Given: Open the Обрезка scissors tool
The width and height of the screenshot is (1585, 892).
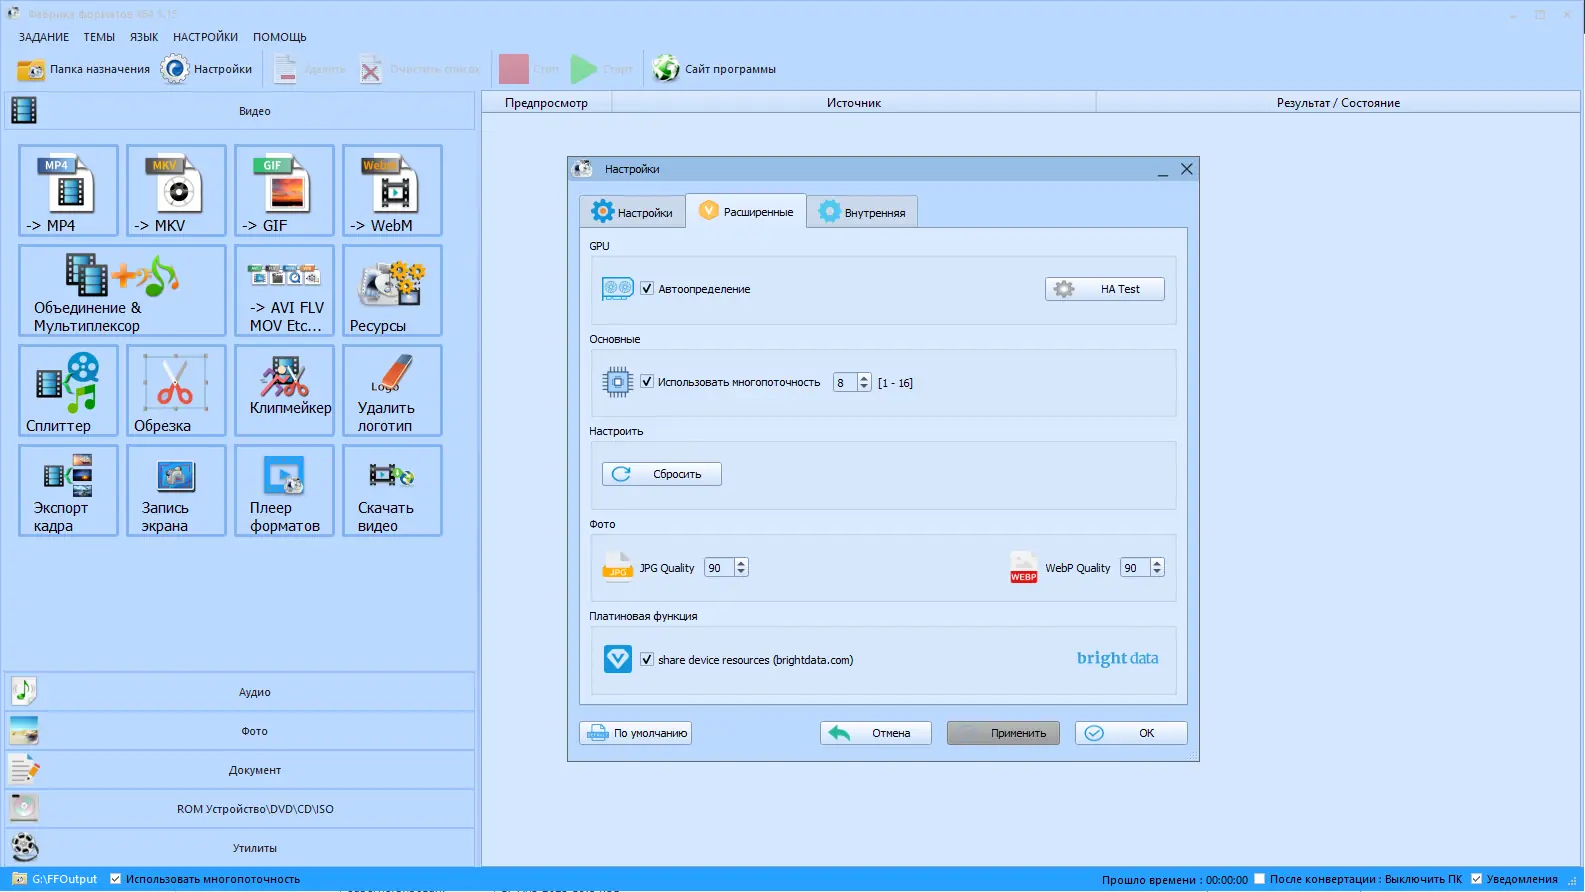Looking at the screenshot, I should [176, 390].
